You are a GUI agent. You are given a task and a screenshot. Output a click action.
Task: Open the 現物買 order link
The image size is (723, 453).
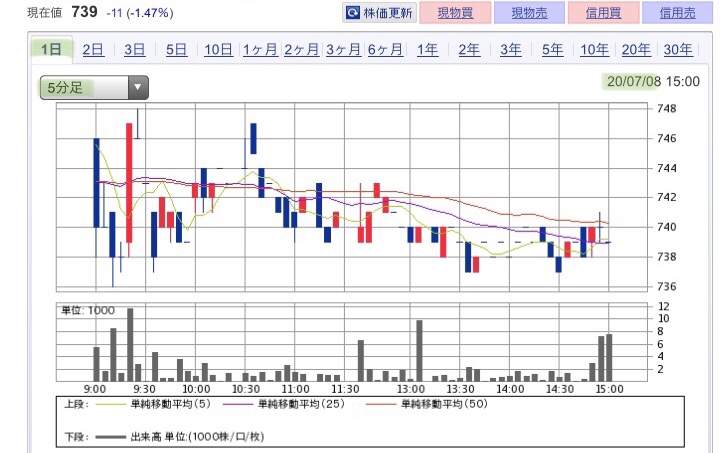455,12
